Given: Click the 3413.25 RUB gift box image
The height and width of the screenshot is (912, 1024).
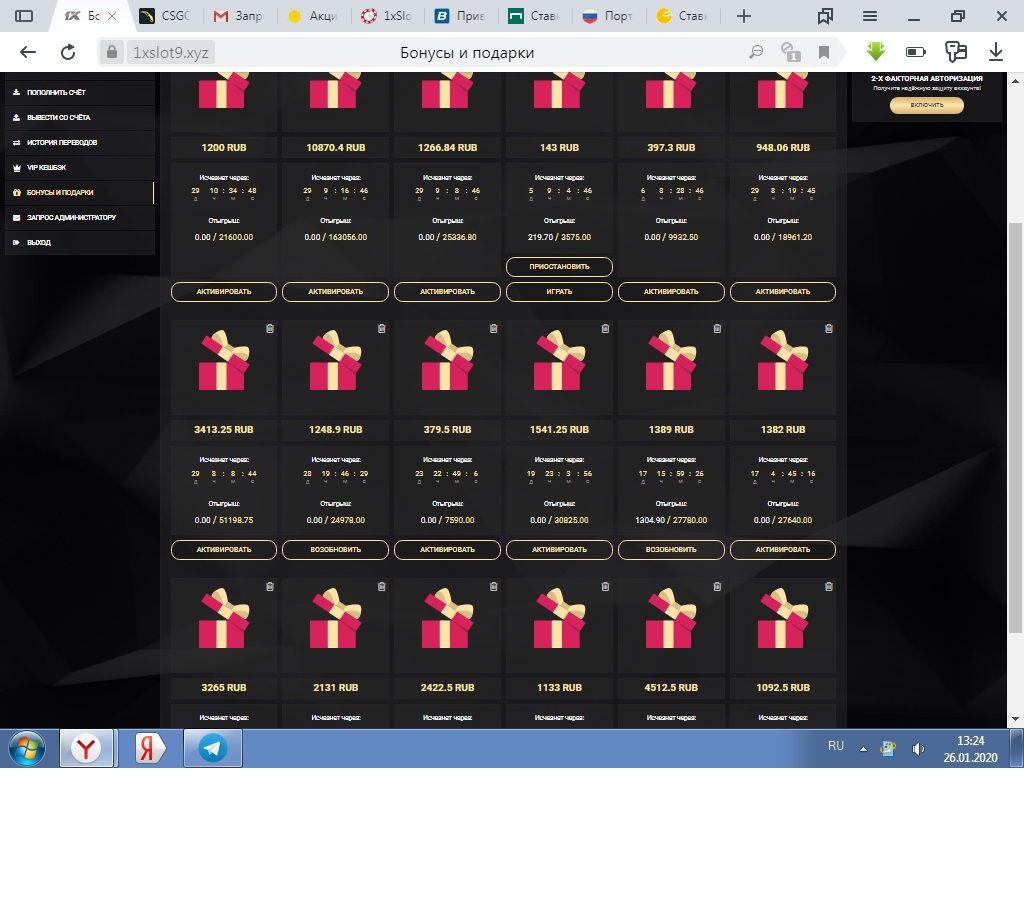Looking at the screenshot, I should point(224,360).
